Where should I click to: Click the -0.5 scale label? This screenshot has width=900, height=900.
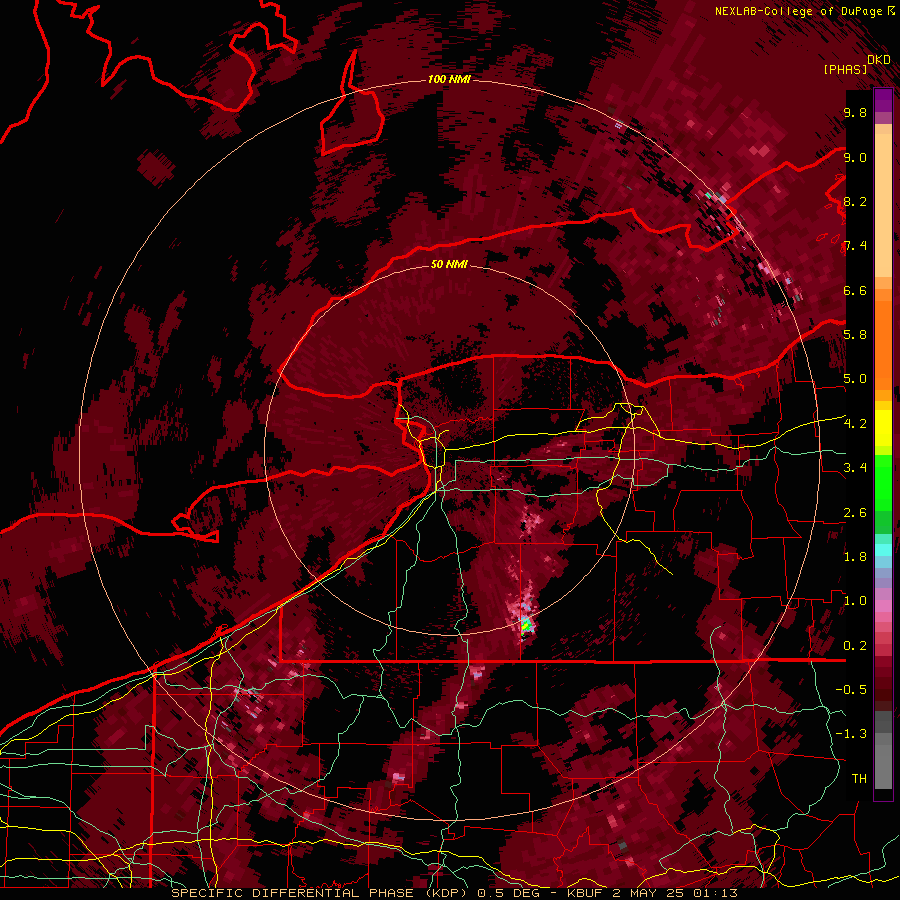tap(851, 690)
